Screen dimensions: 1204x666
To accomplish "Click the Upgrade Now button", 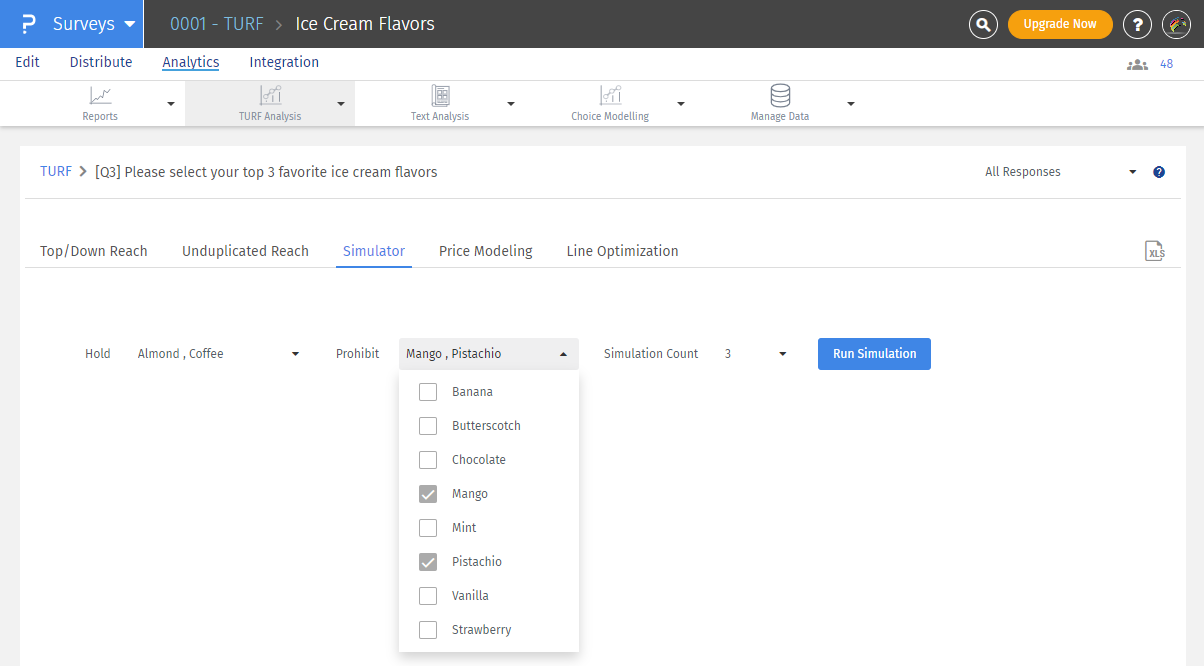I will (1059, 24).
